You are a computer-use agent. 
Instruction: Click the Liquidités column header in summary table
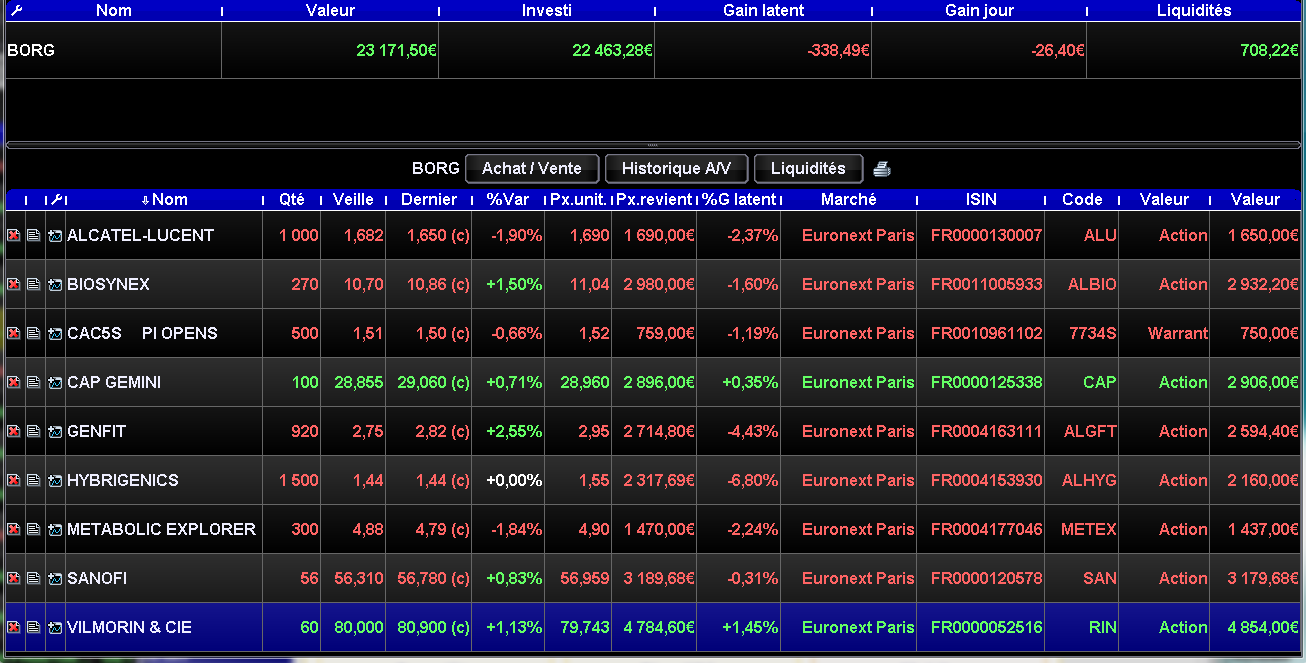pyautogui.click(x=1194, y=10)
